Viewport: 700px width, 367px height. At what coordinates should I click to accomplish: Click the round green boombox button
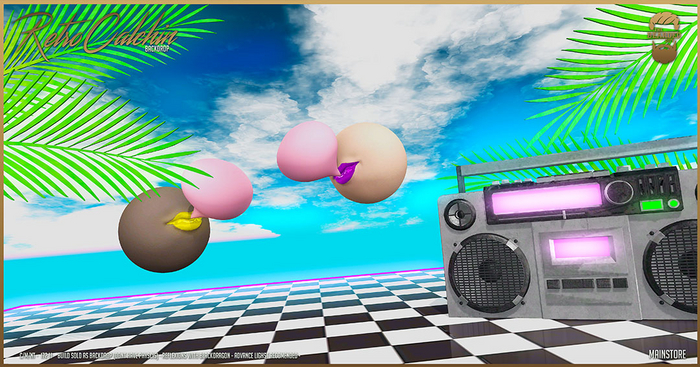pos(673,204)
